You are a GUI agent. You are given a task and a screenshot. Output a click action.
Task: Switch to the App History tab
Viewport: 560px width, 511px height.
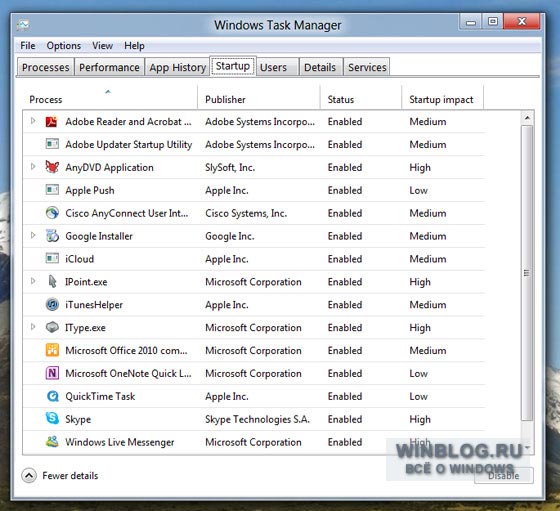tap(178, 67)
